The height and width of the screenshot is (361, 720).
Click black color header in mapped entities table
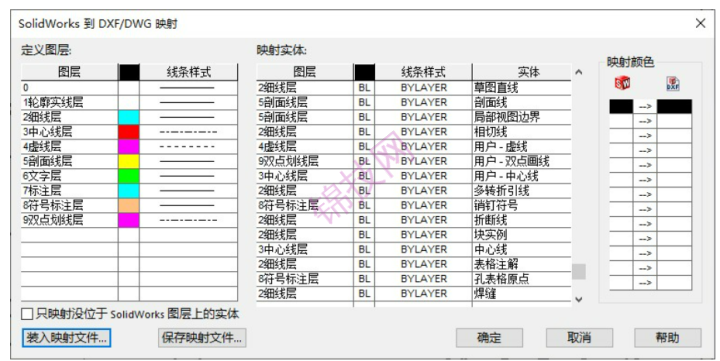[x=364, y=72]
